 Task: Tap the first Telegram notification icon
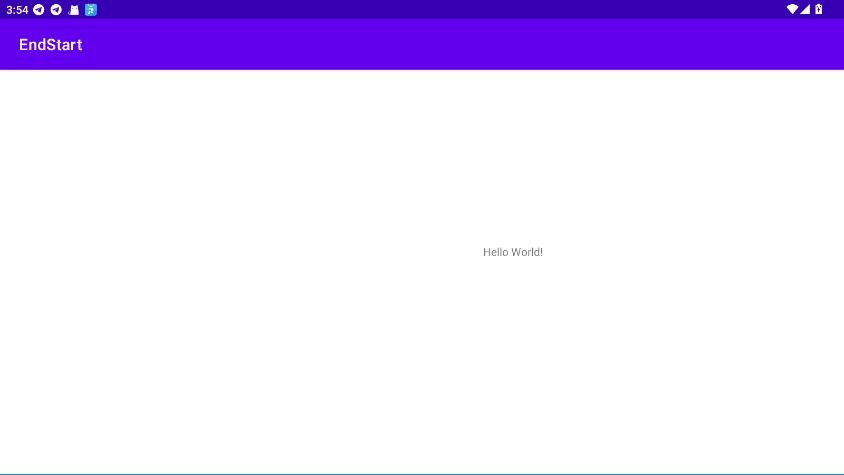(x=39, y=9)
